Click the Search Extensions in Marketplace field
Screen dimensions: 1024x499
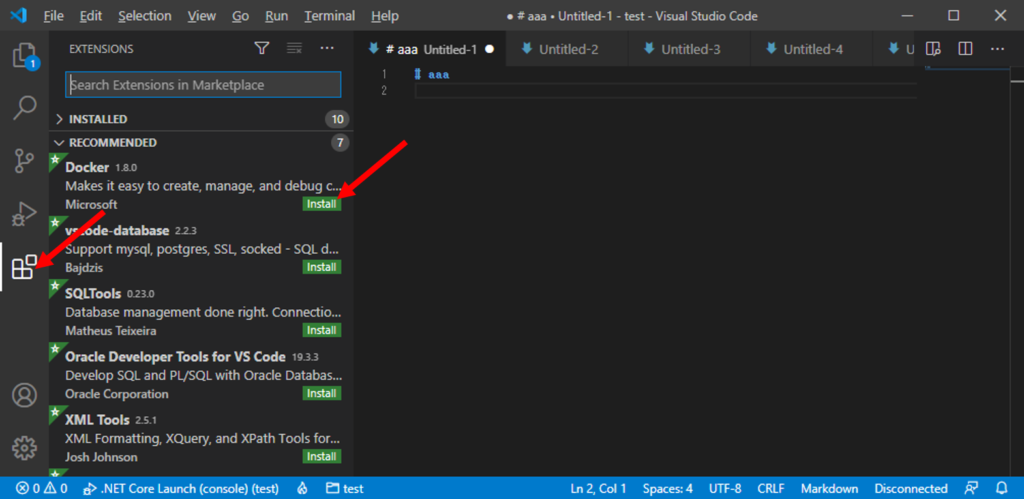coord(203,85)
